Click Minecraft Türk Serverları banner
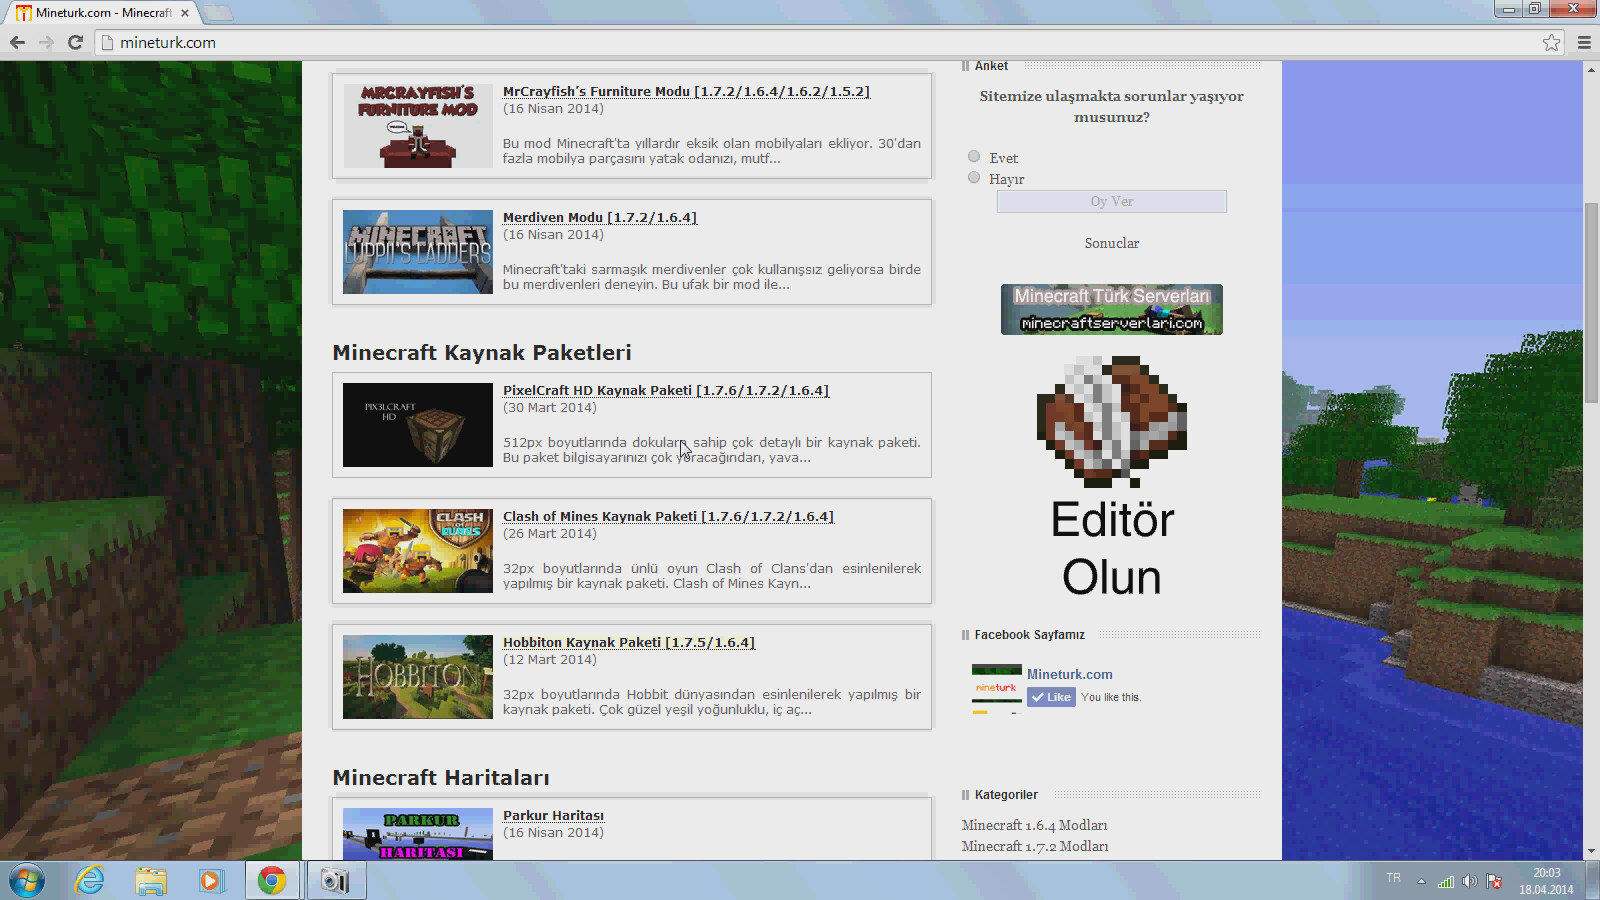The height and width of the screenshot is (900, 1600). 1111,309
